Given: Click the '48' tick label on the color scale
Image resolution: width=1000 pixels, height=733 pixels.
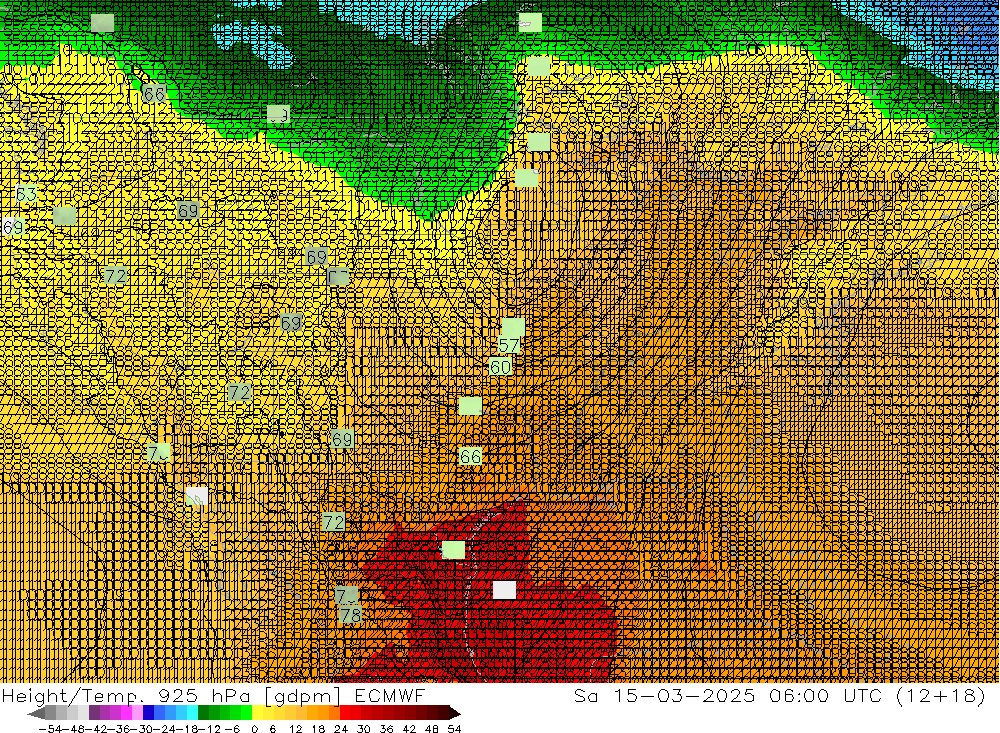Looking at the screenshot, I should (431, 729).
